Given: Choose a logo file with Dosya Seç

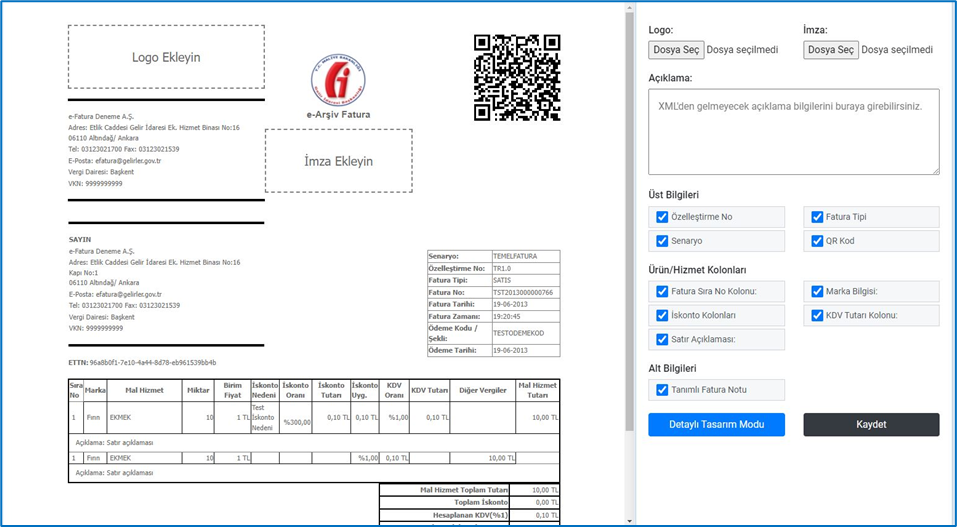Looking at the screenshot, I should [x=676, y=50].
